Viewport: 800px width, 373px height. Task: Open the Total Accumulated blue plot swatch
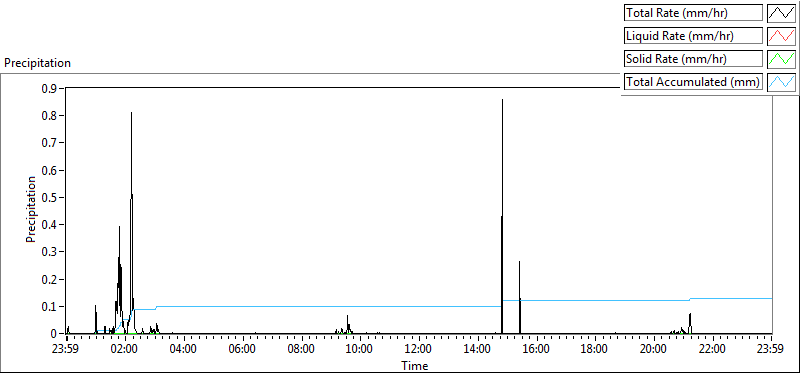[x=781, y=81]
